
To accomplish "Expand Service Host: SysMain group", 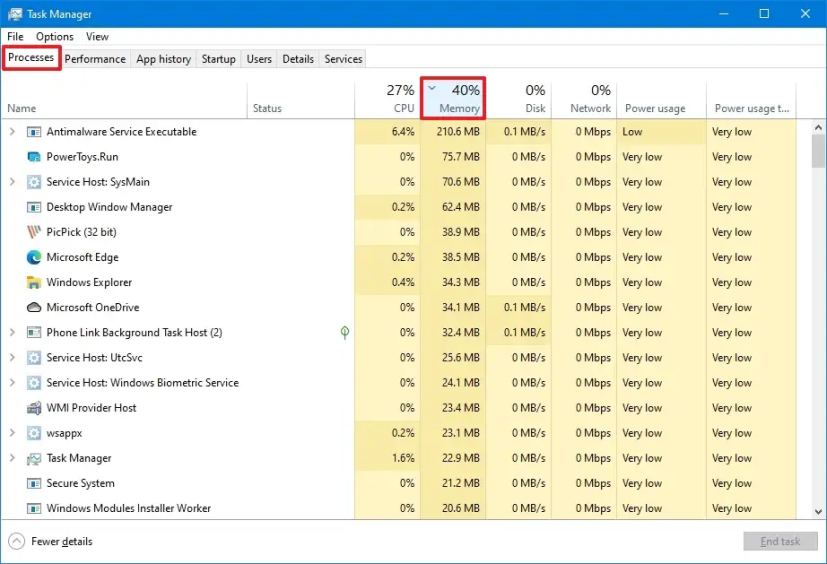I will (x=12, y=182).
